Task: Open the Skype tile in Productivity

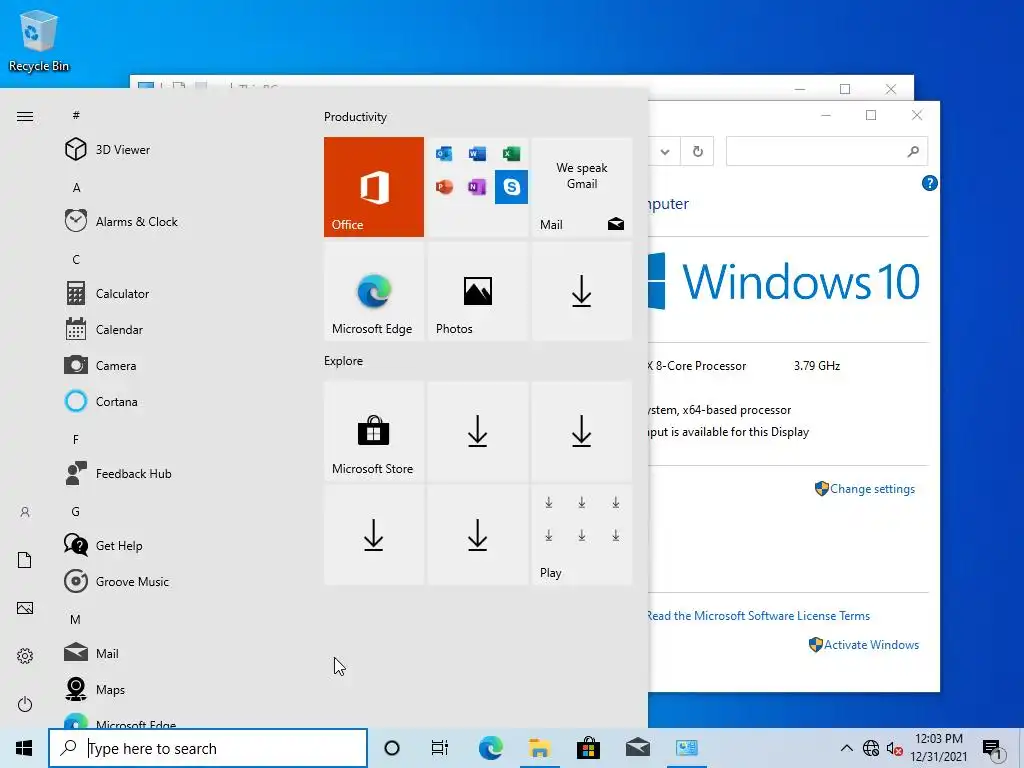Action: pyautogui.click(x=511, y=187)
